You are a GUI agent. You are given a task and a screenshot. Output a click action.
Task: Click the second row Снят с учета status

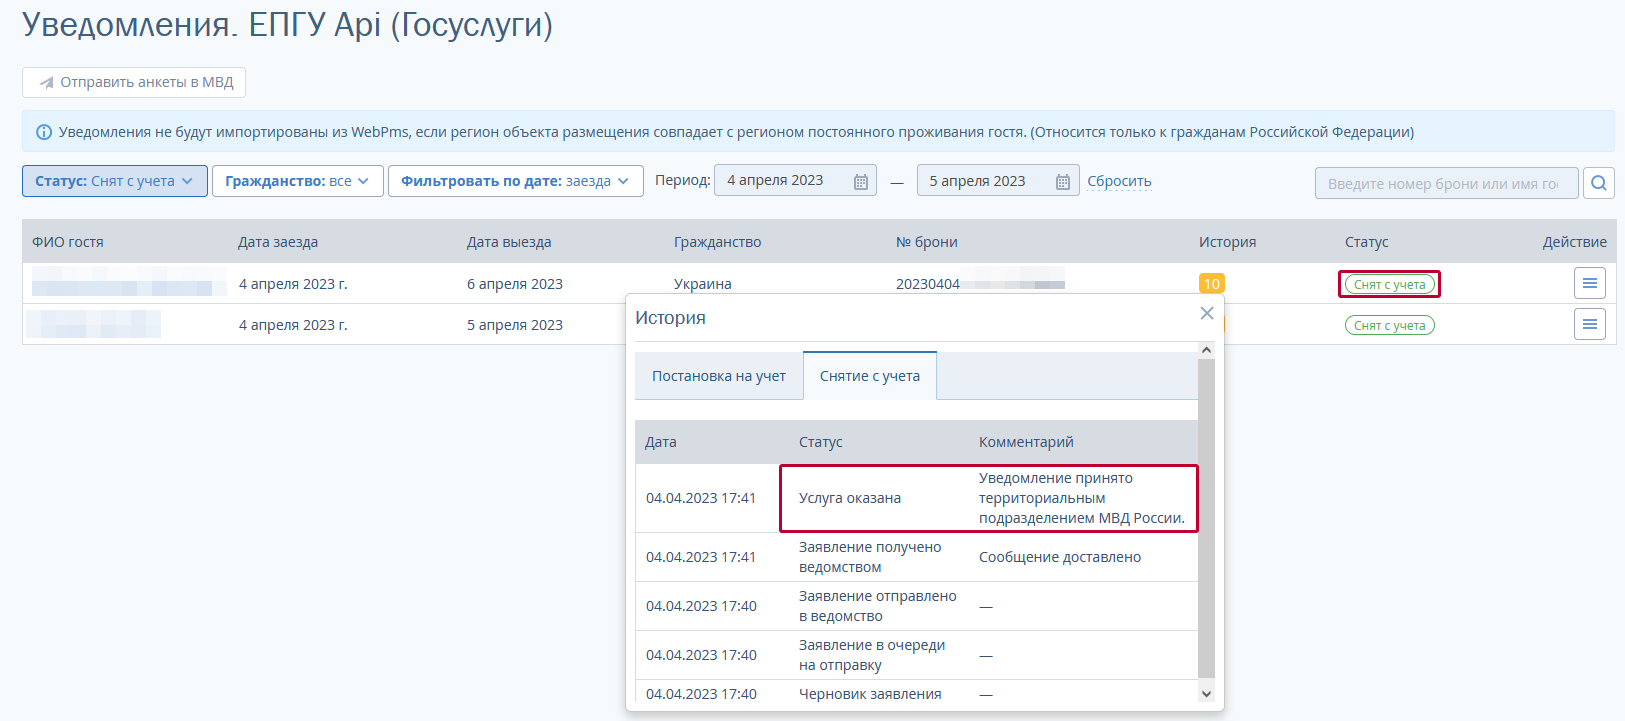click(x=1389, y=325)
